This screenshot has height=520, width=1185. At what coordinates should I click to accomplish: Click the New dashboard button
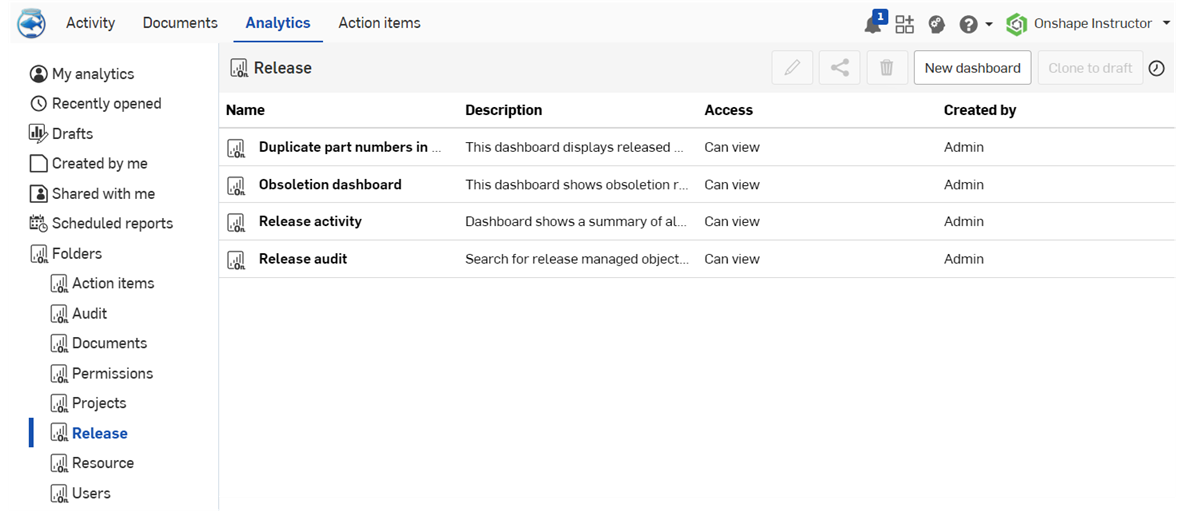(973, 68)
